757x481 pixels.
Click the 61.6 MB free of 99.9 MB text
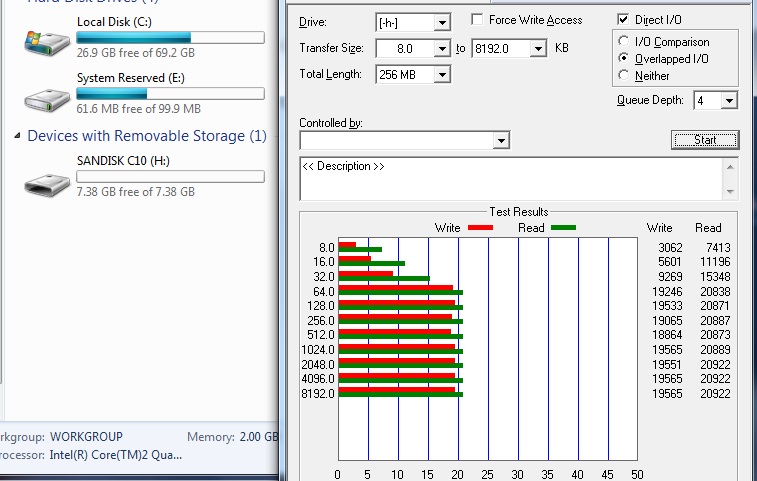[138, 109]
